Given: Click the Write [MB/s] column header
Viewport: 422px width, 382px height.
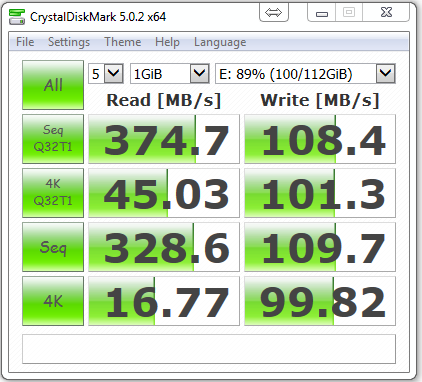Looking at the screenshot, I should (x=320, y=100).
